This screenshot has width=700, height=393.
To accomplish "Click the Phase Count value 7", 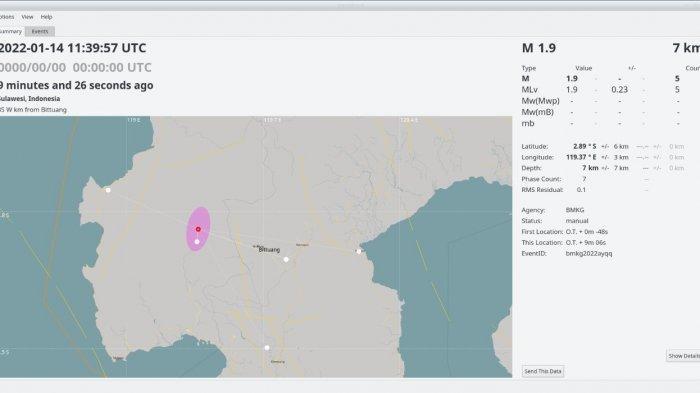I will click(x=584, y=179).
